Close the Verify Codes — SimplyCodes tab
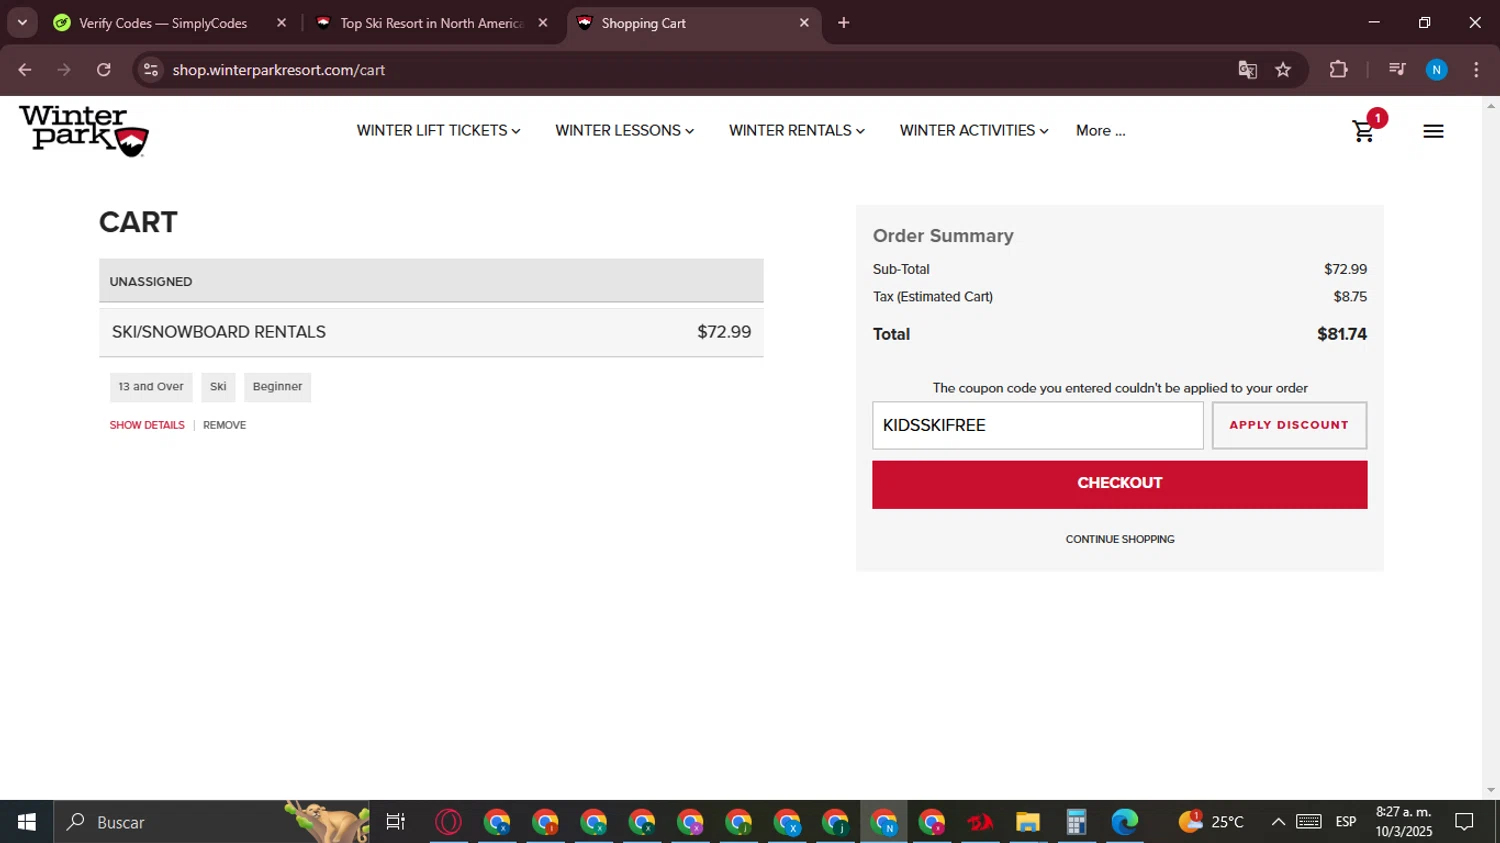Viewport: 1500px width, 843px height. coord(281,23)
